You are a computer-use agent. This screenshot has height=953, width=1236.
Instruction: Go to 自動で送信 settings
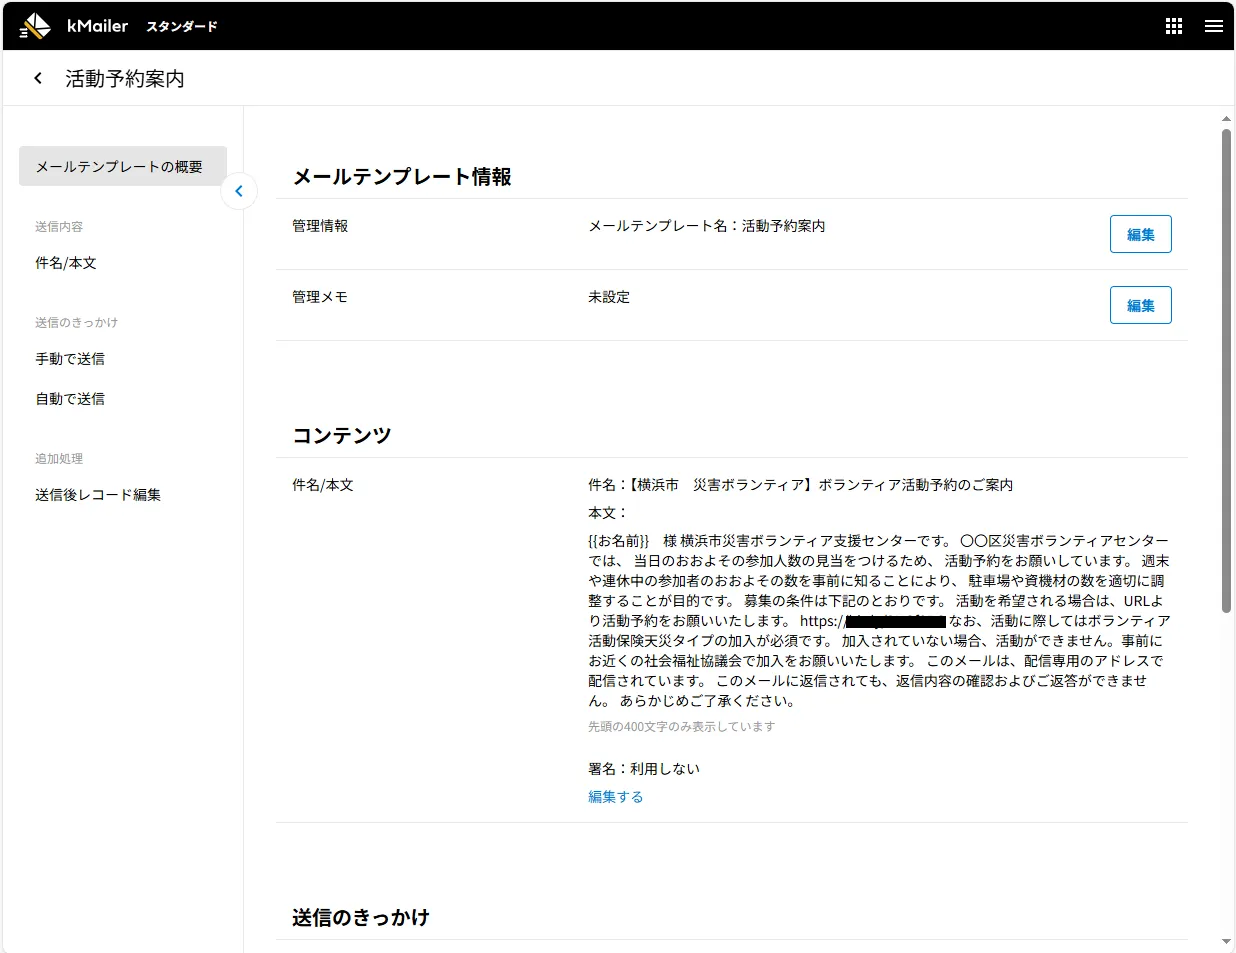point(70,399)
